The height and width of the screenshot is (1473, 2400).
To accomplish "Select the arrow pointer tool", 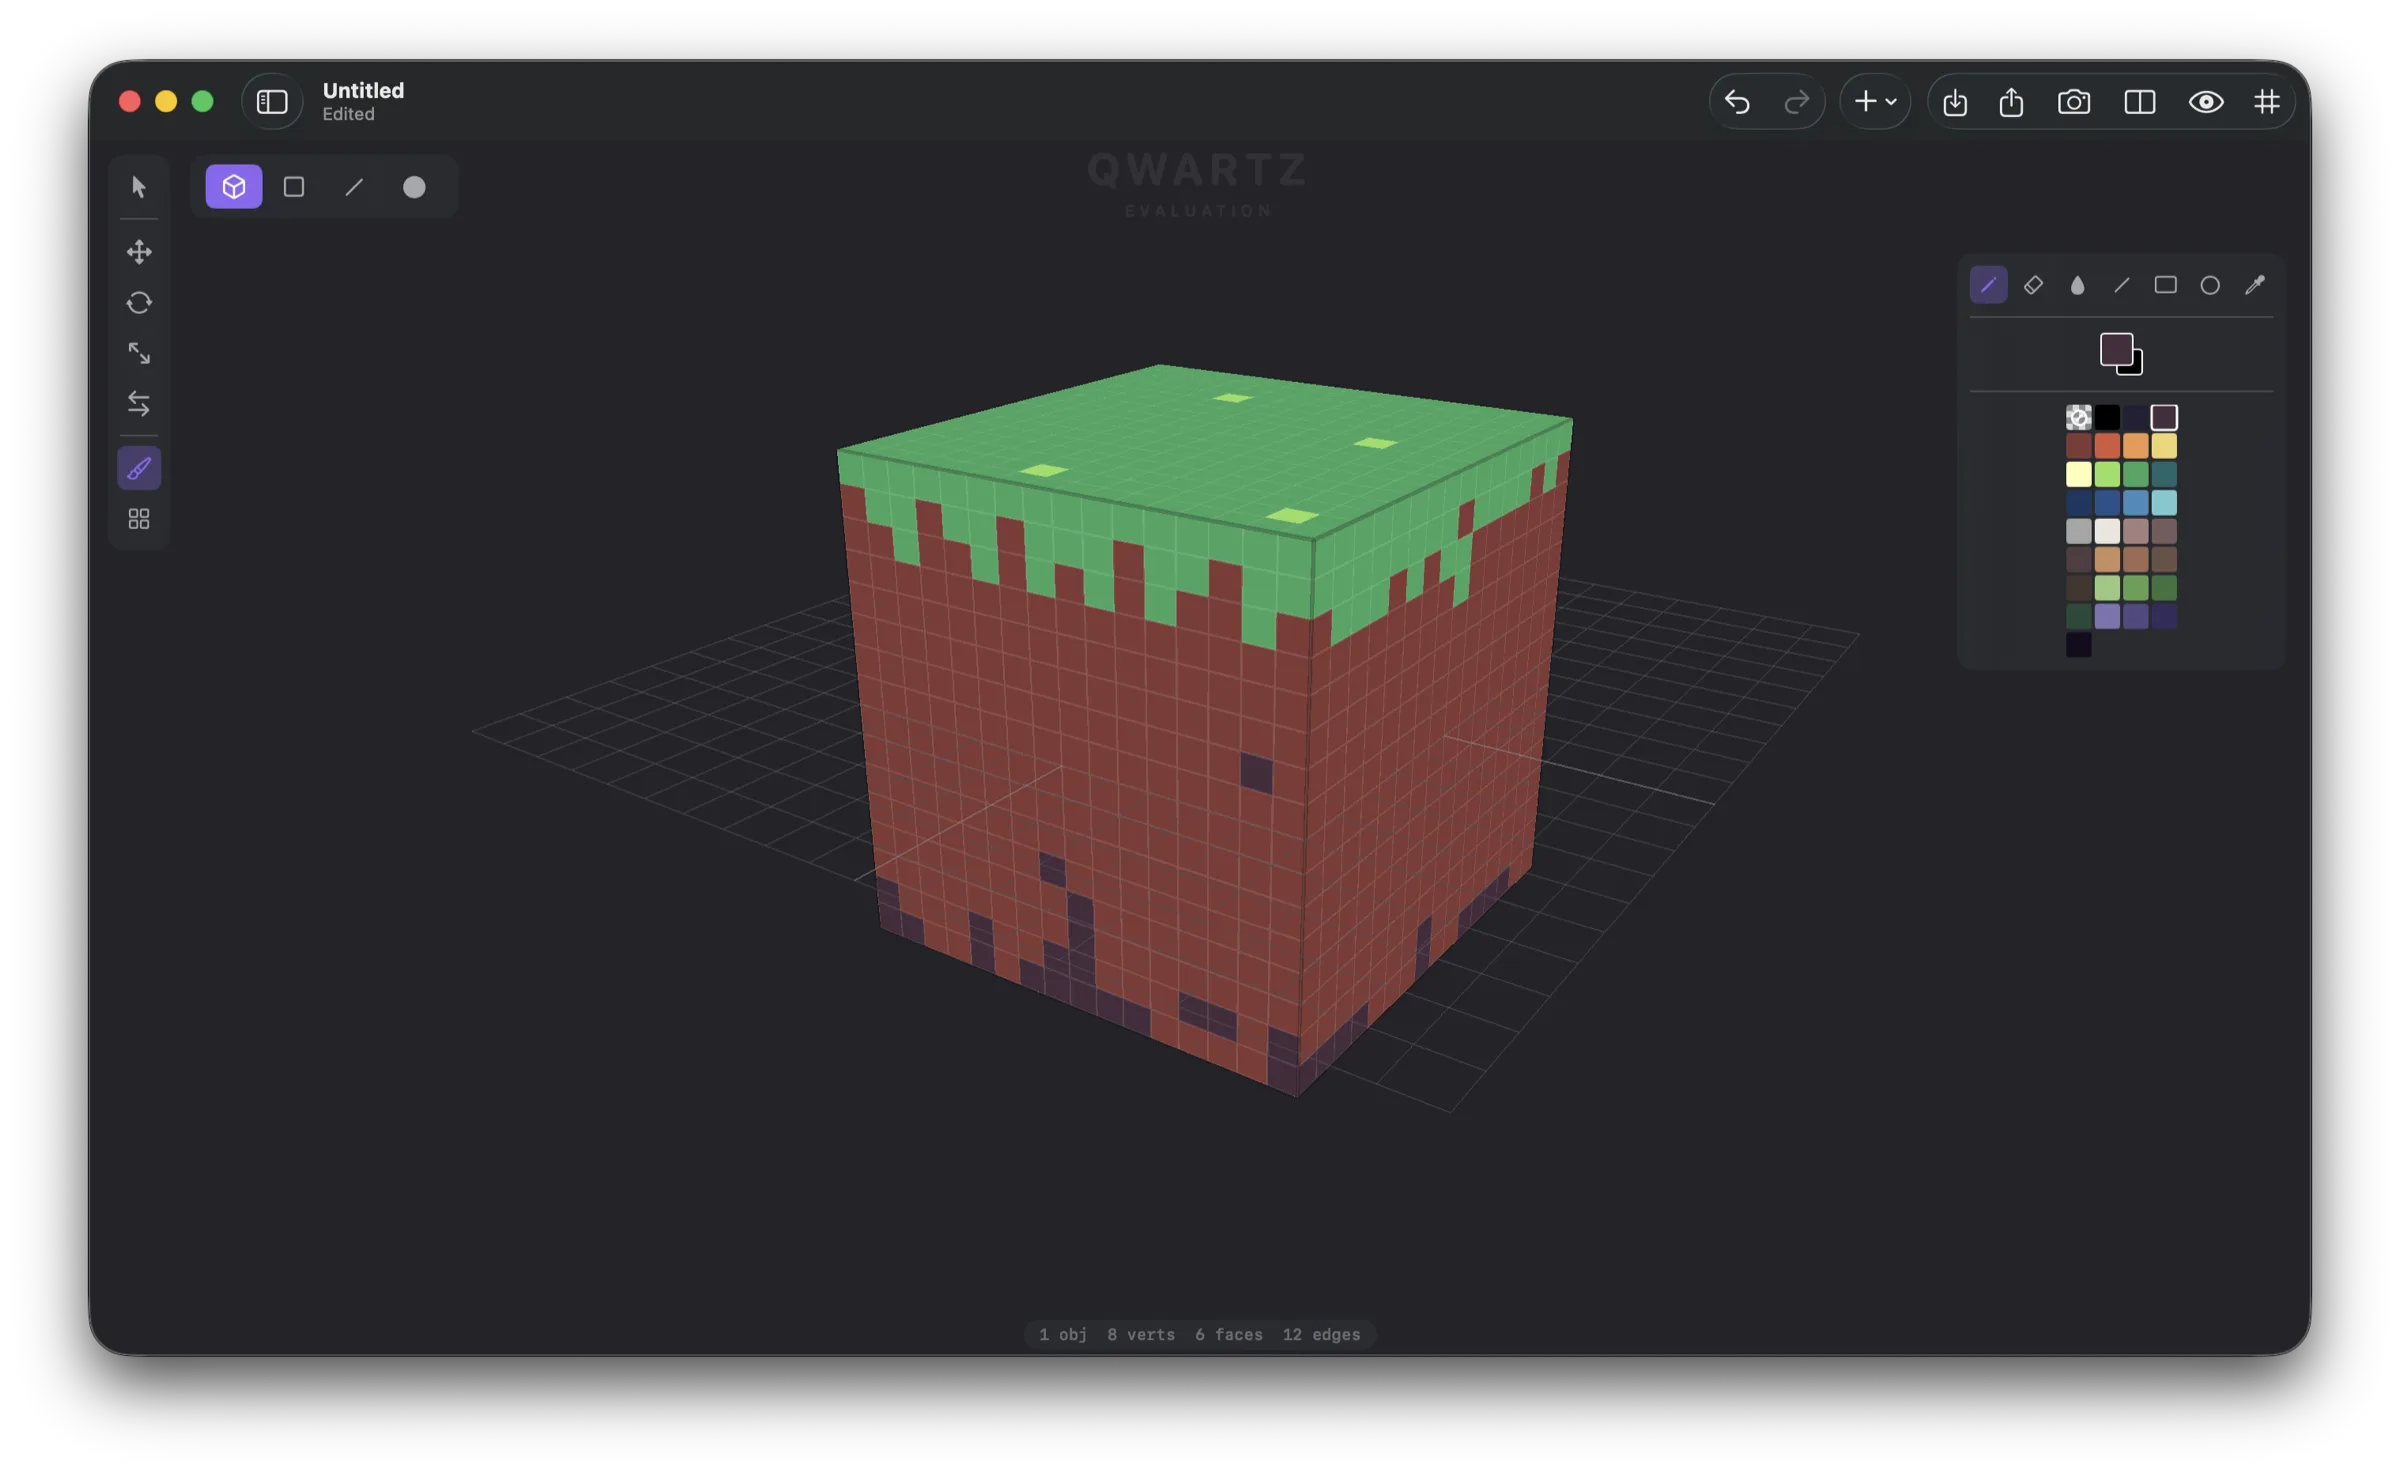I will 139,187.
